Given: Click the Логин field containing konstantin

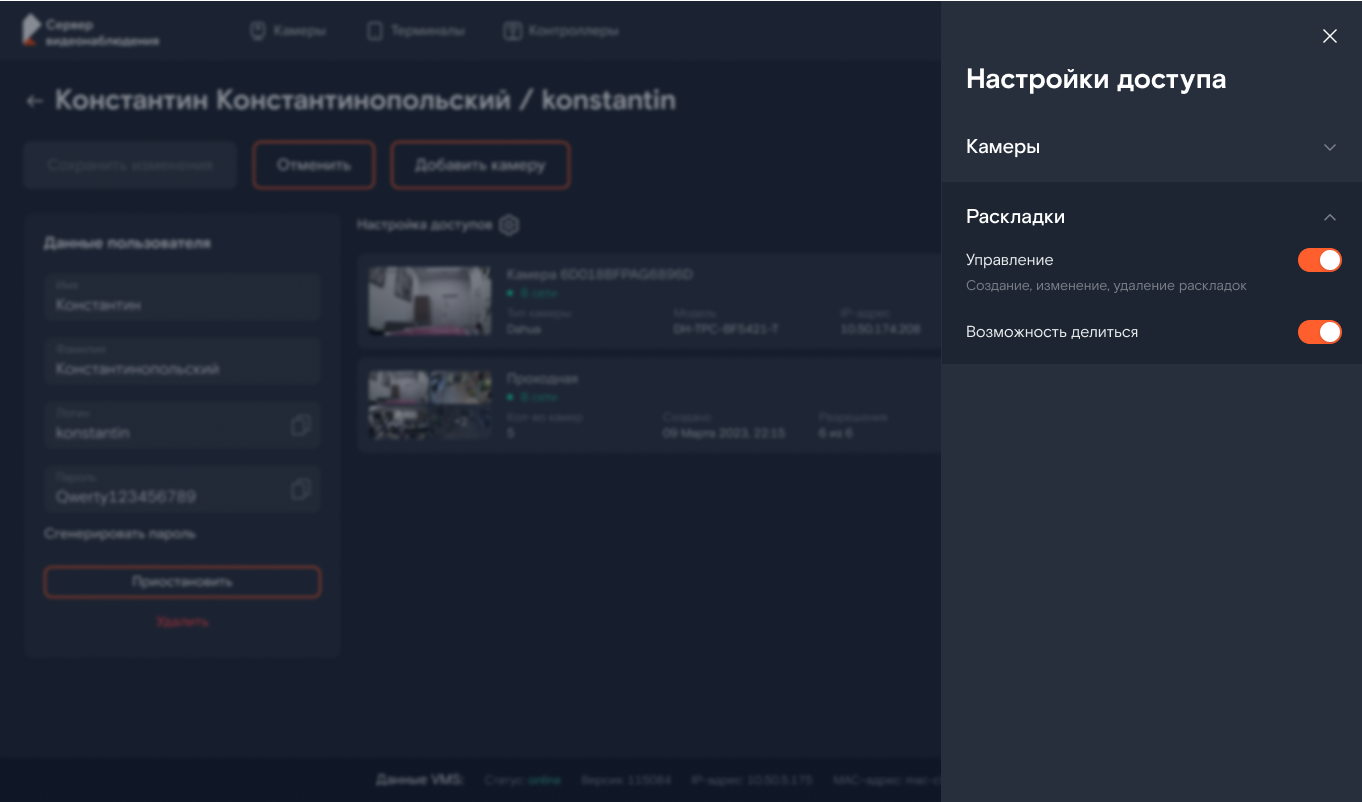Looking at the screenshot, I should click(182, 425).
